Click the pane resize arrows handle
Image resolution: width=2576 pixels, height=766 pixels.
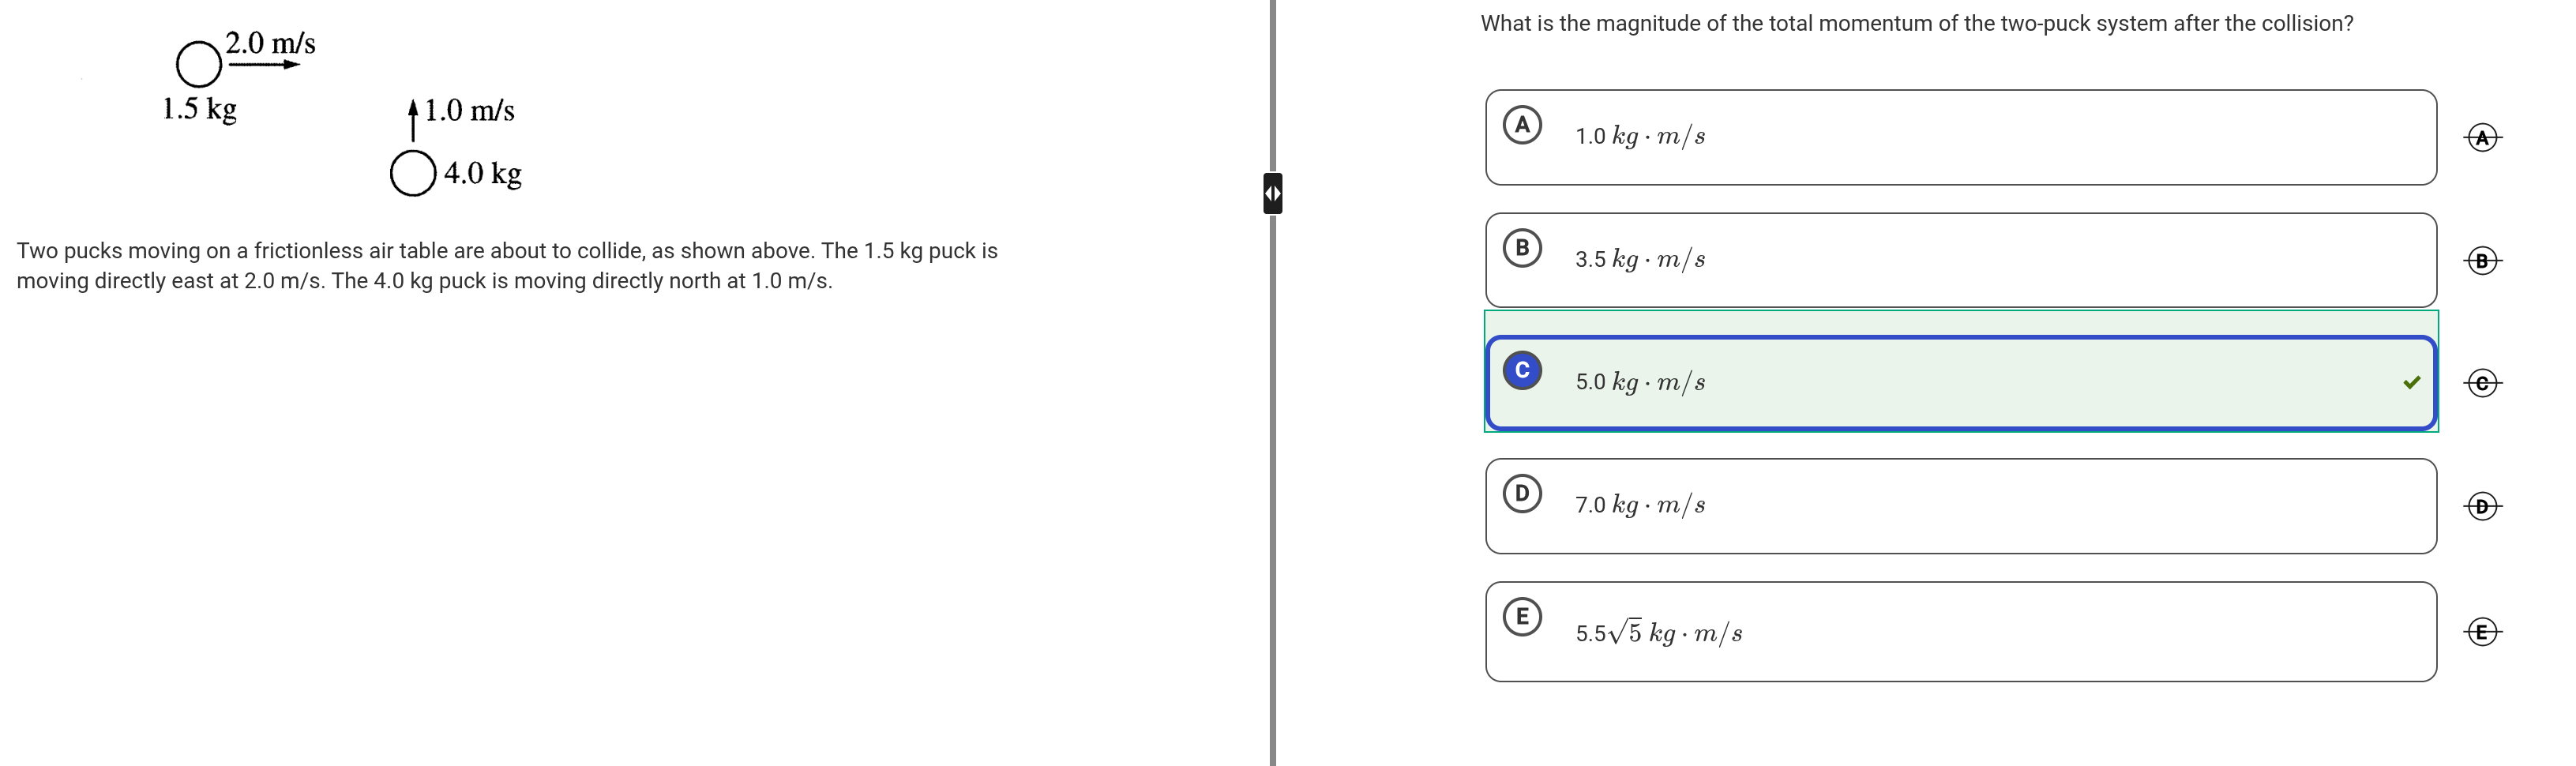1272,193
